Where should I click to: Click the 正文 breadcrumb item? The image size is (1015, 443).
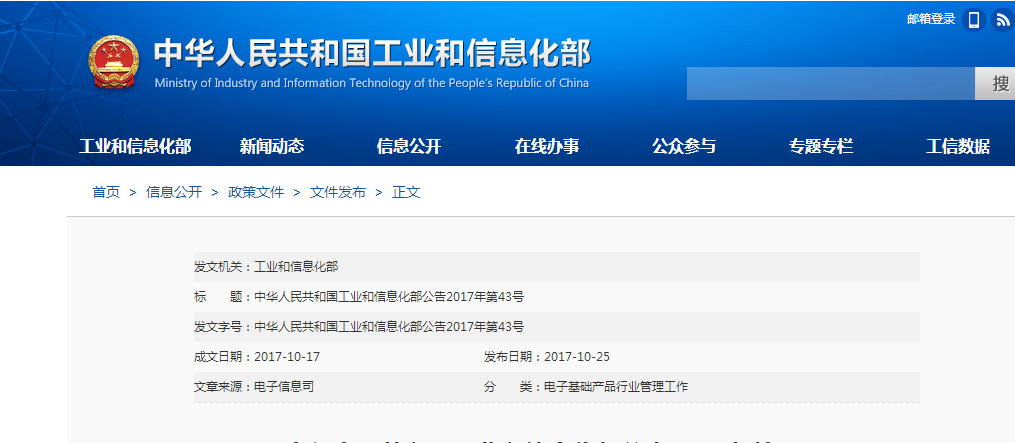click(406, 192)
